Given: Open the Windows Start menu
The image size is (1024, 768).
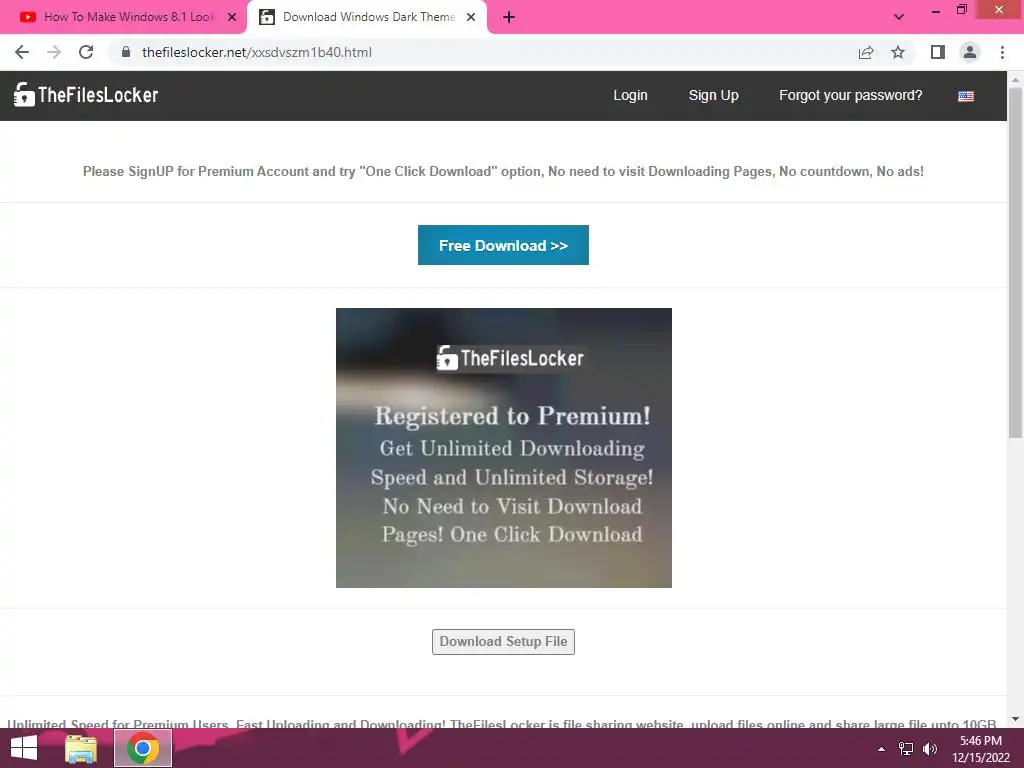Looking at the screenshot, I should [x=24, y=748].
